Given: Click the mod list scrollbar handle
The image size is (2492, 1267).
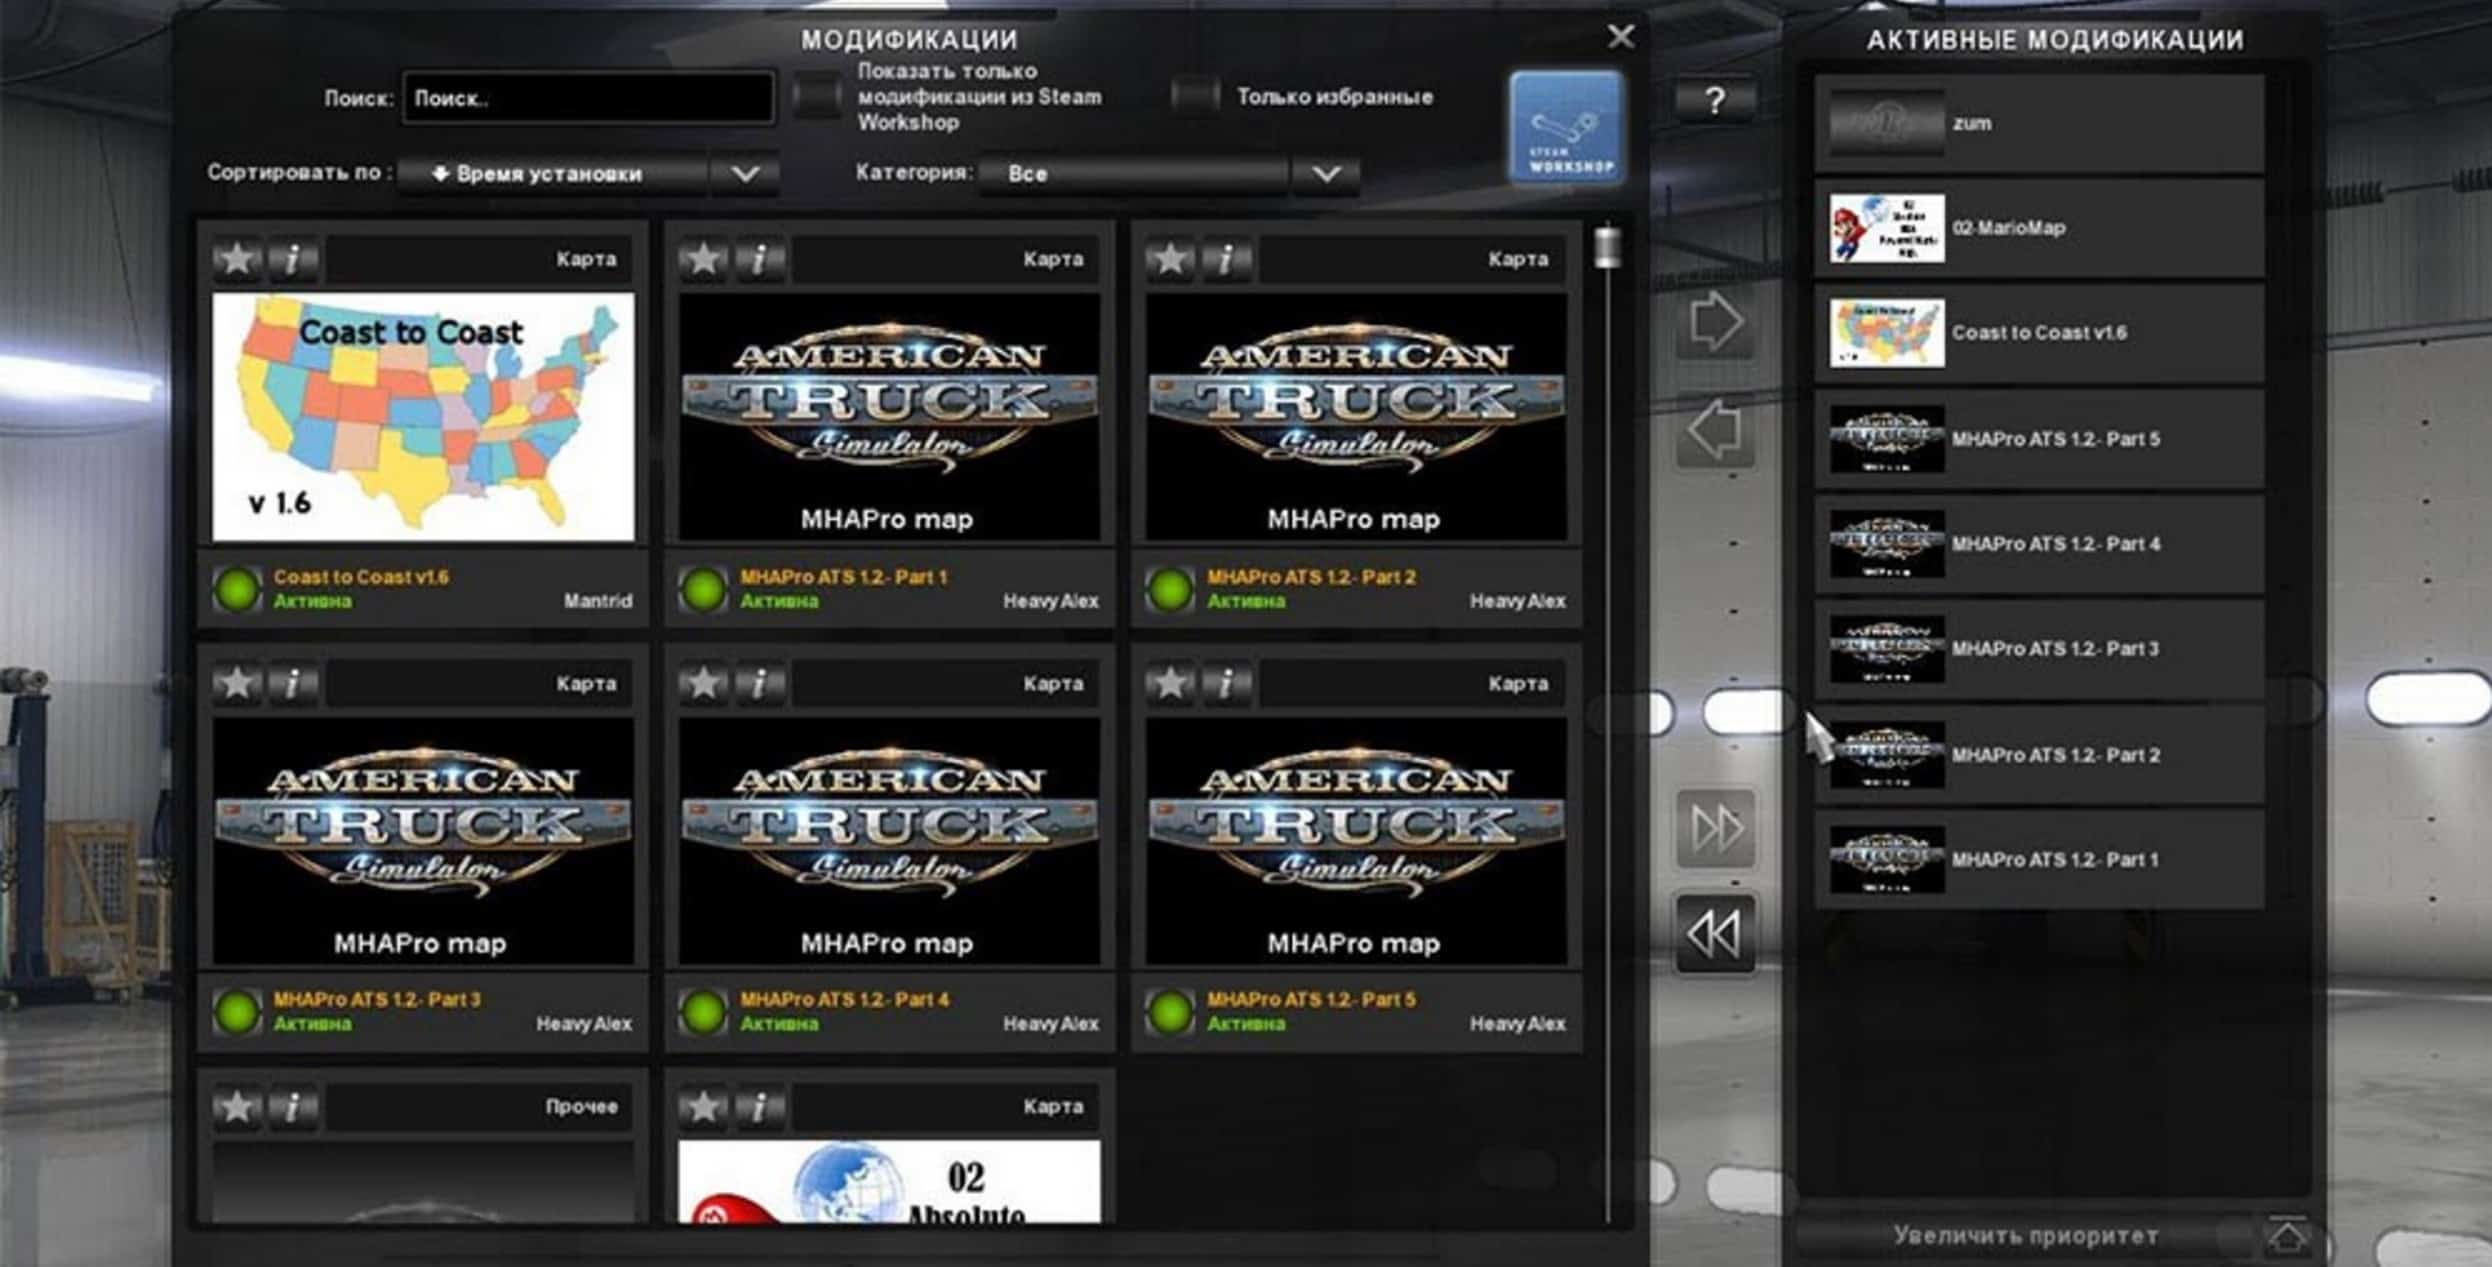Looking at the screenshot, I should pos(1607,247).
